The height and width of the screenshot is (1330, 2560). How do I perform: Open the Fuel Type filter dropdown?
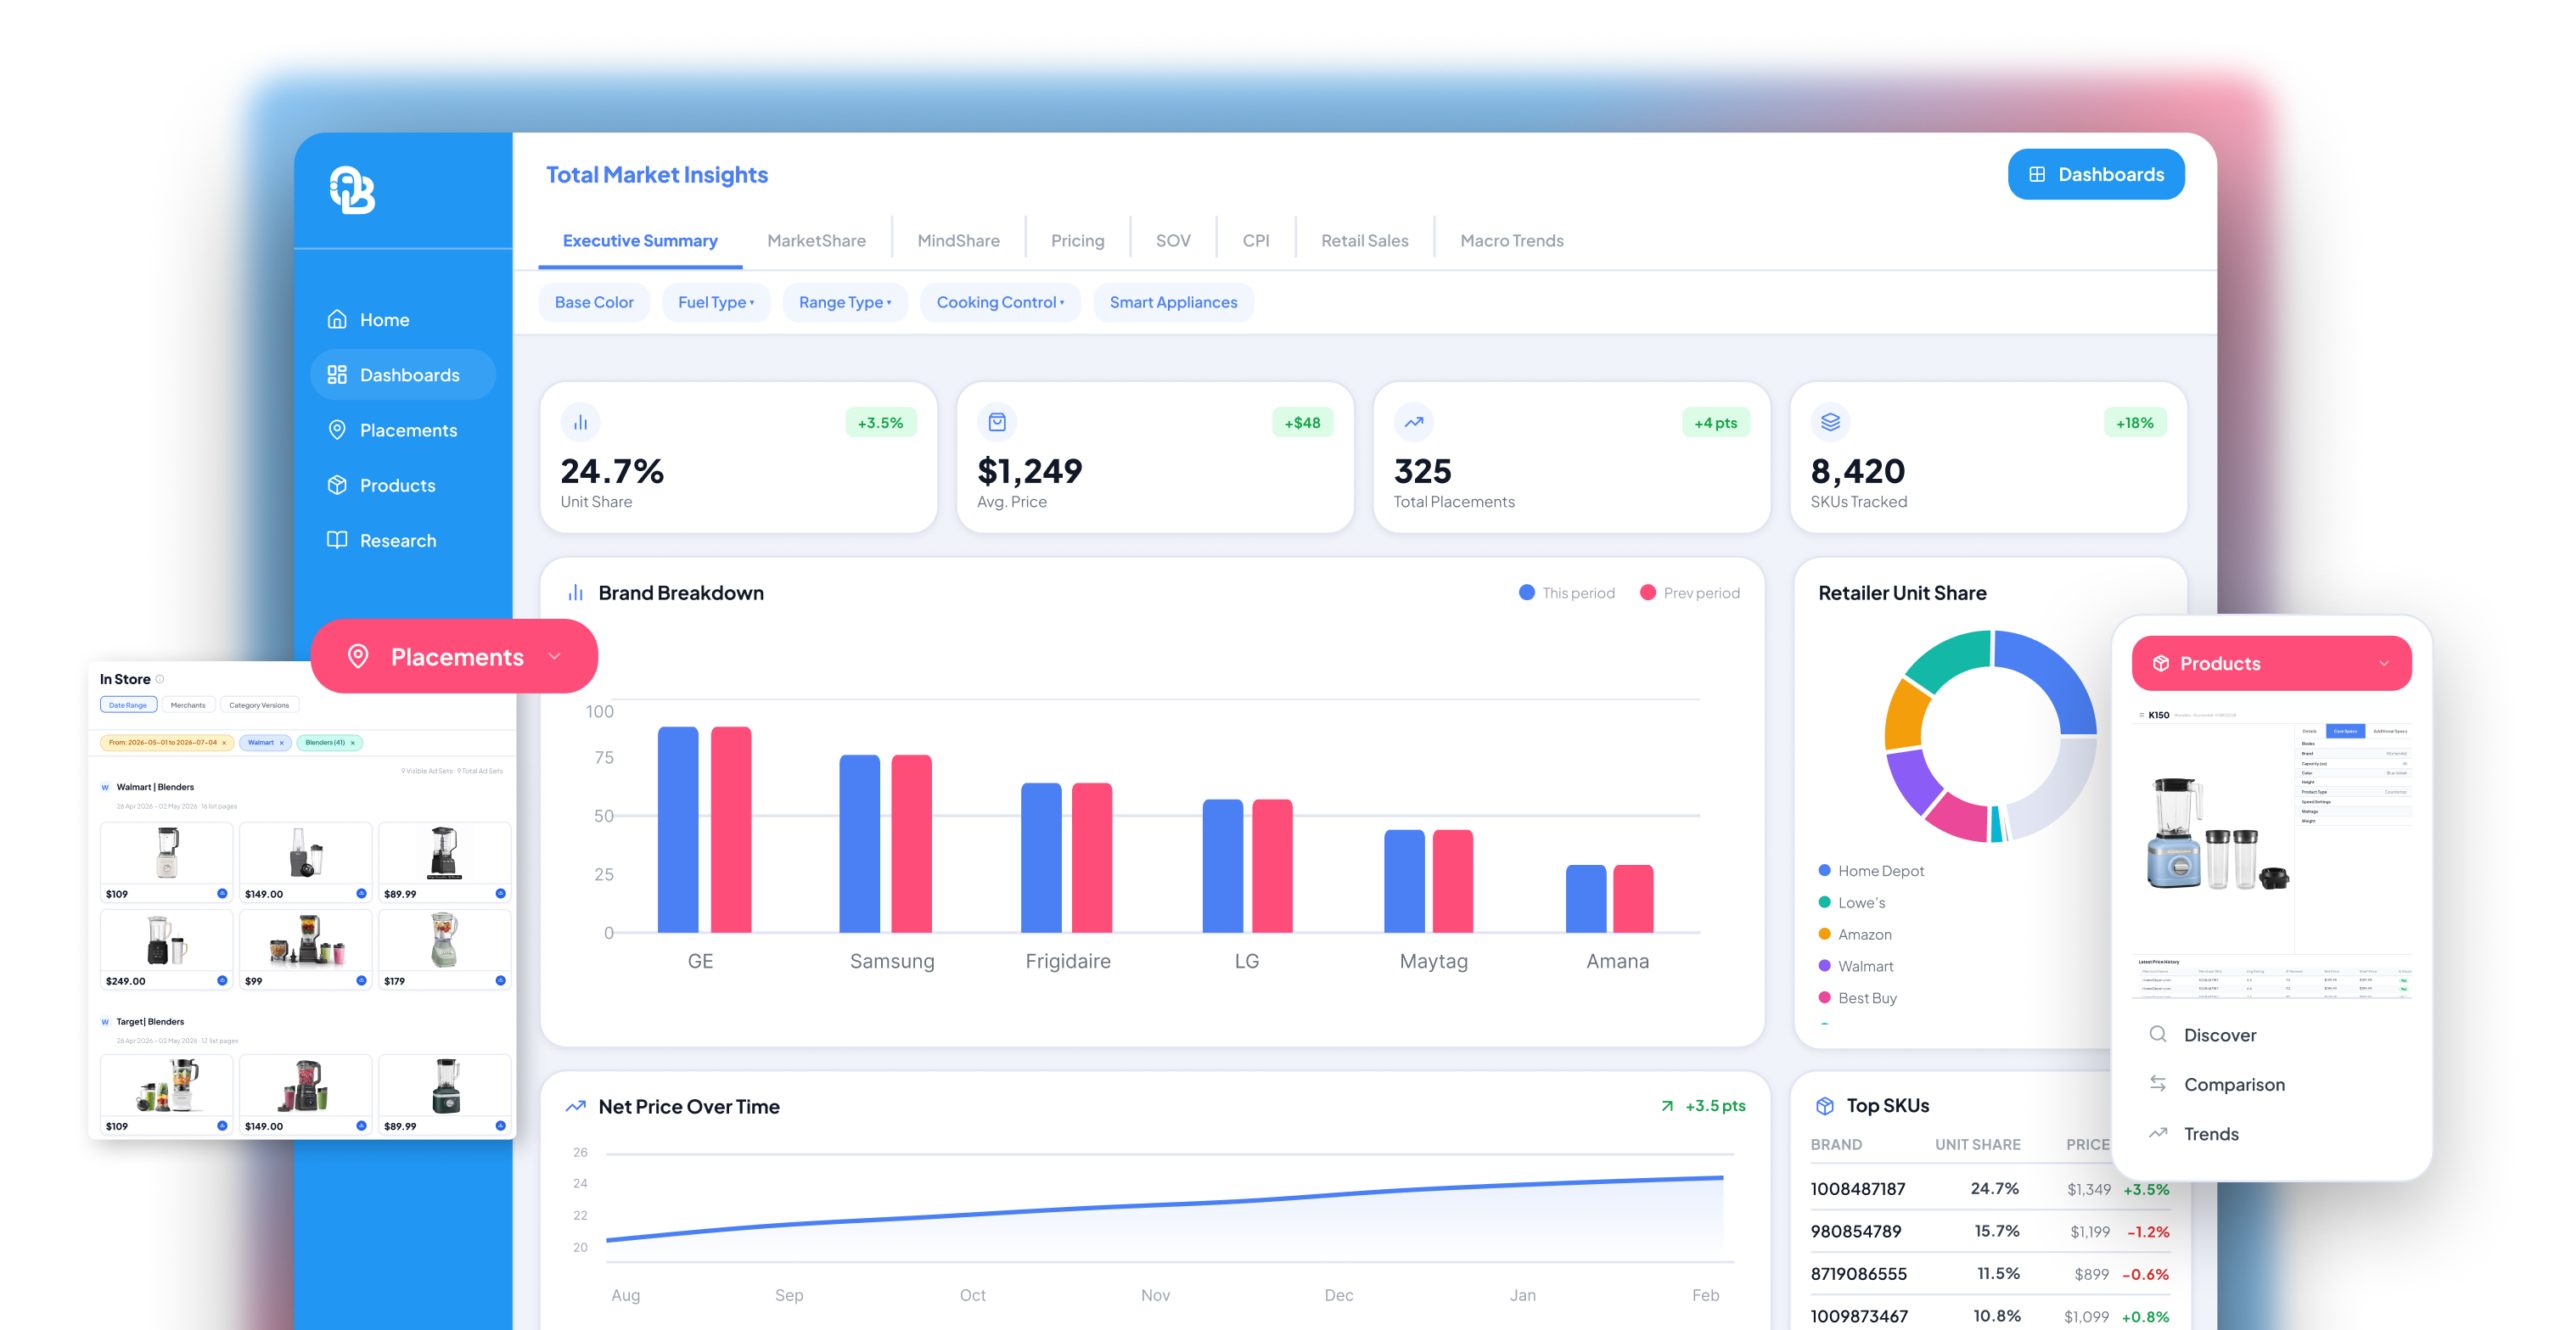pyautogui.click(x=716, y=302)
